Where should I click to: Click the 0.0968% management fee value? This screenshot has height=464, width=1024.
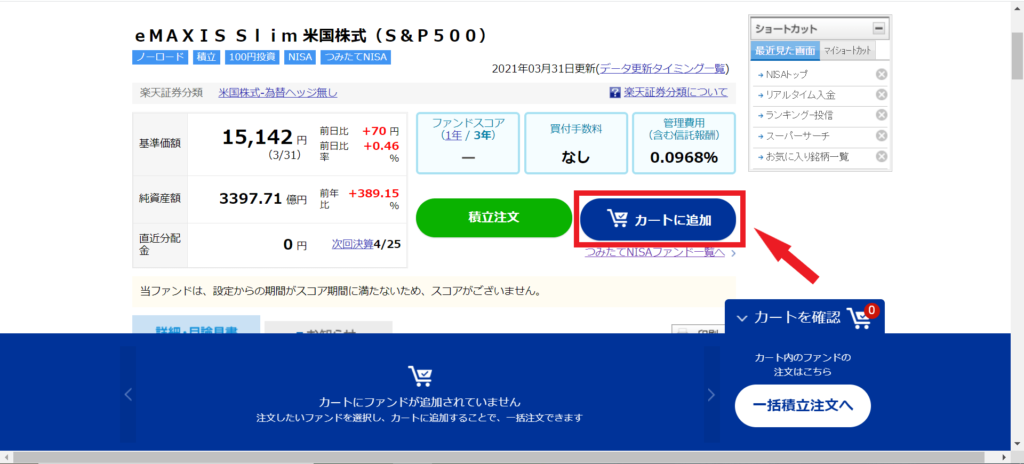pos(684,157)
